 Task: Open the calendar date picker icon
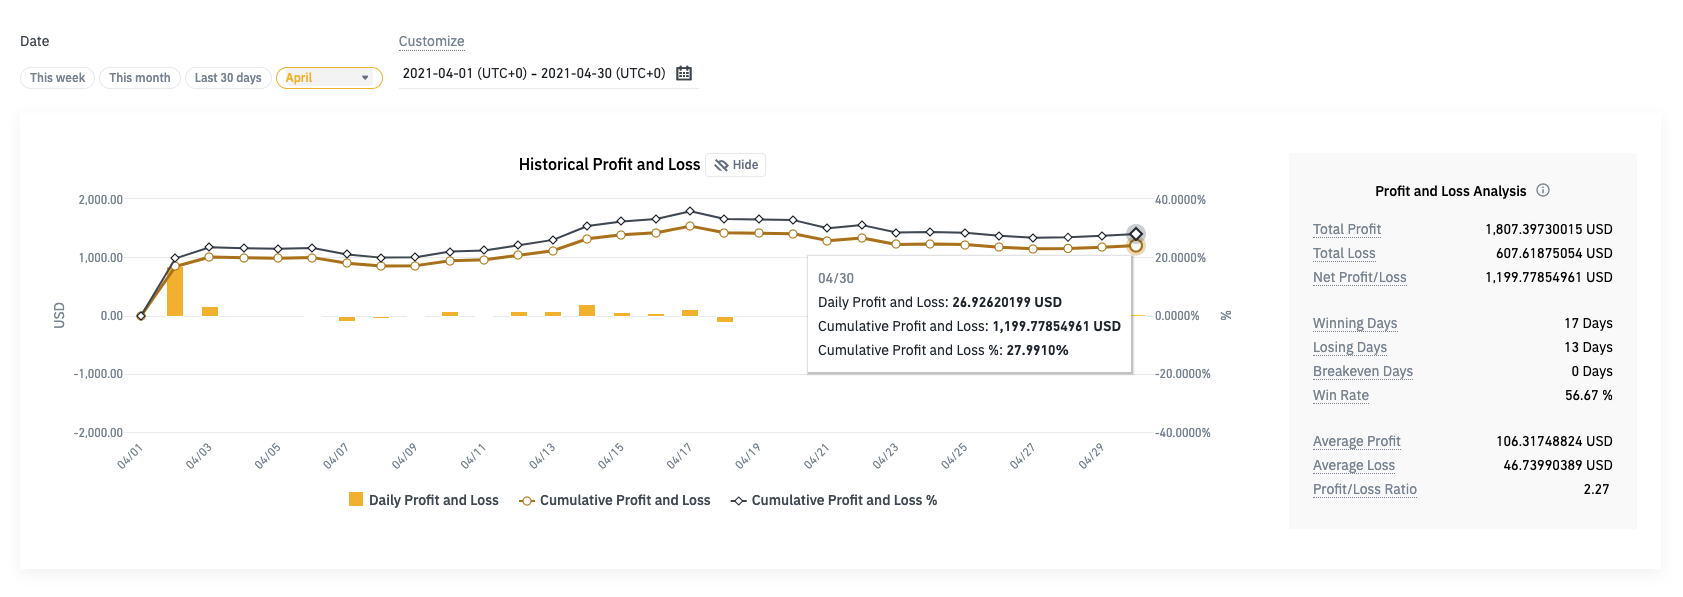coord(684,73)
